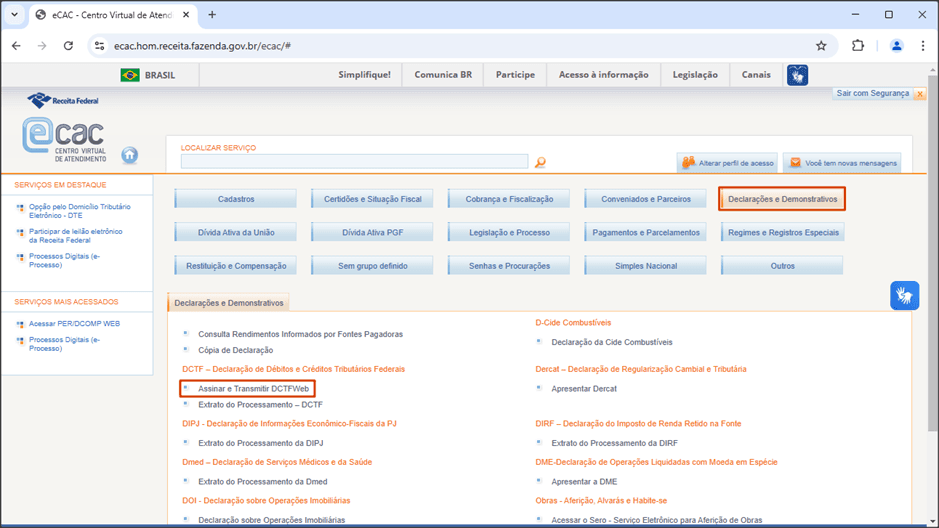Screen dimensions: 939x528
Task: Open the Legislação menu item
Action: pos(695,75)
